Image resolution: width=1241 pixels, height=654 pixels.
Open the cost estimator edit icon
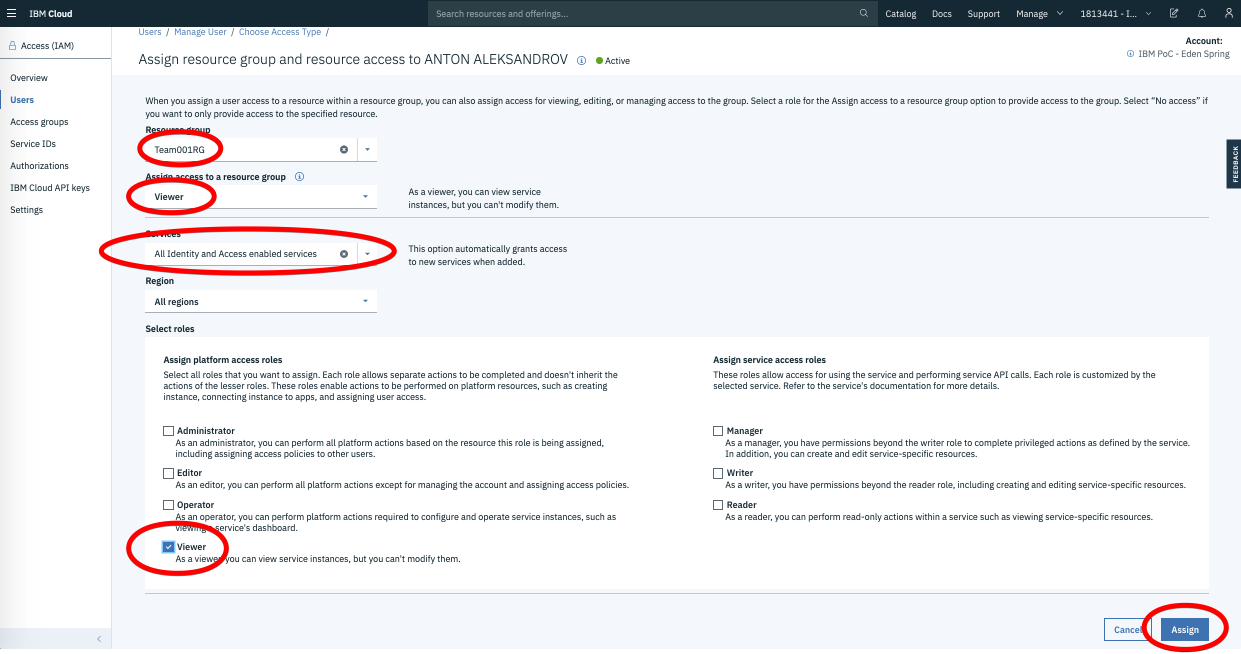click(1173, 14)
